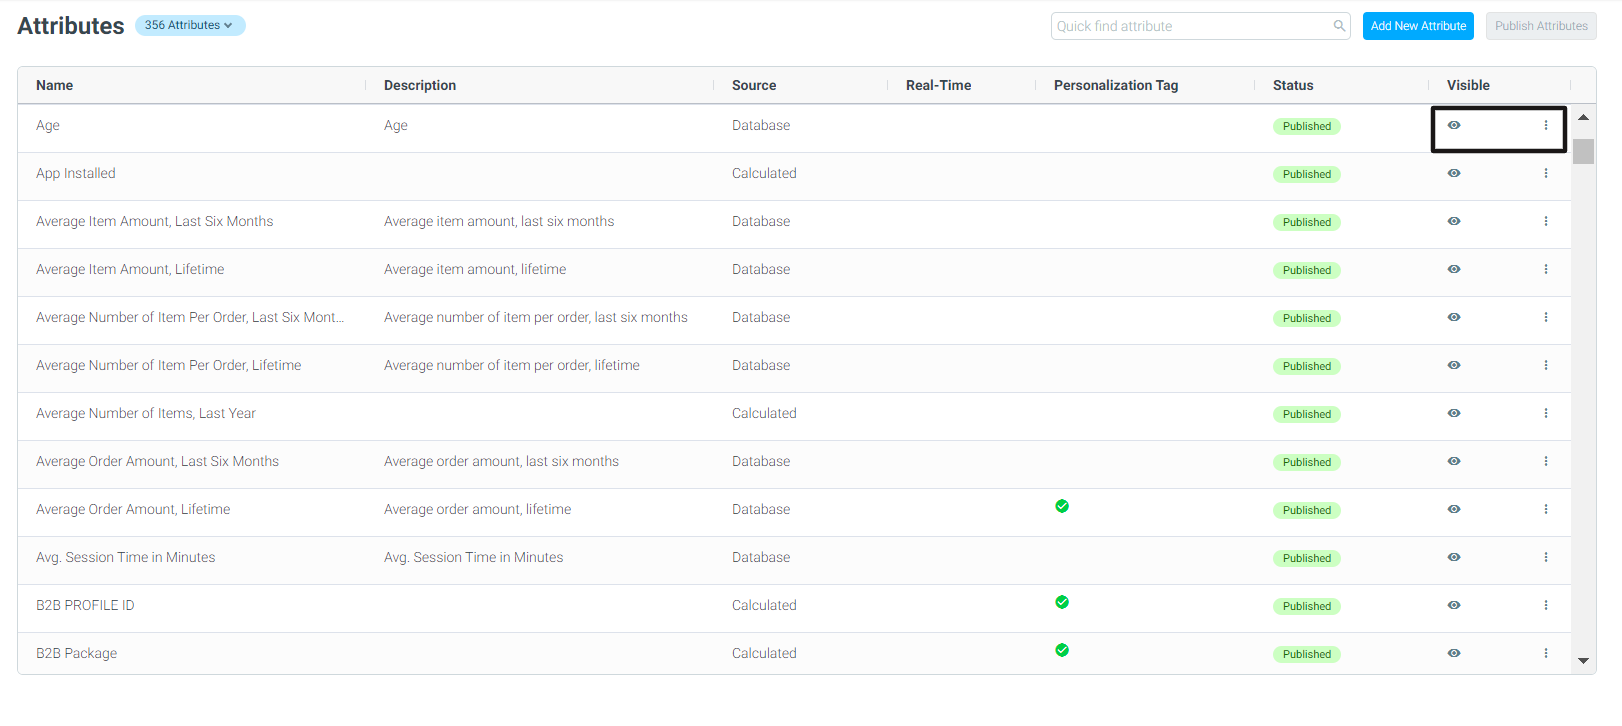Sort by the Real-Time column header
The image size is (1622, 726).
coord(938,85)
